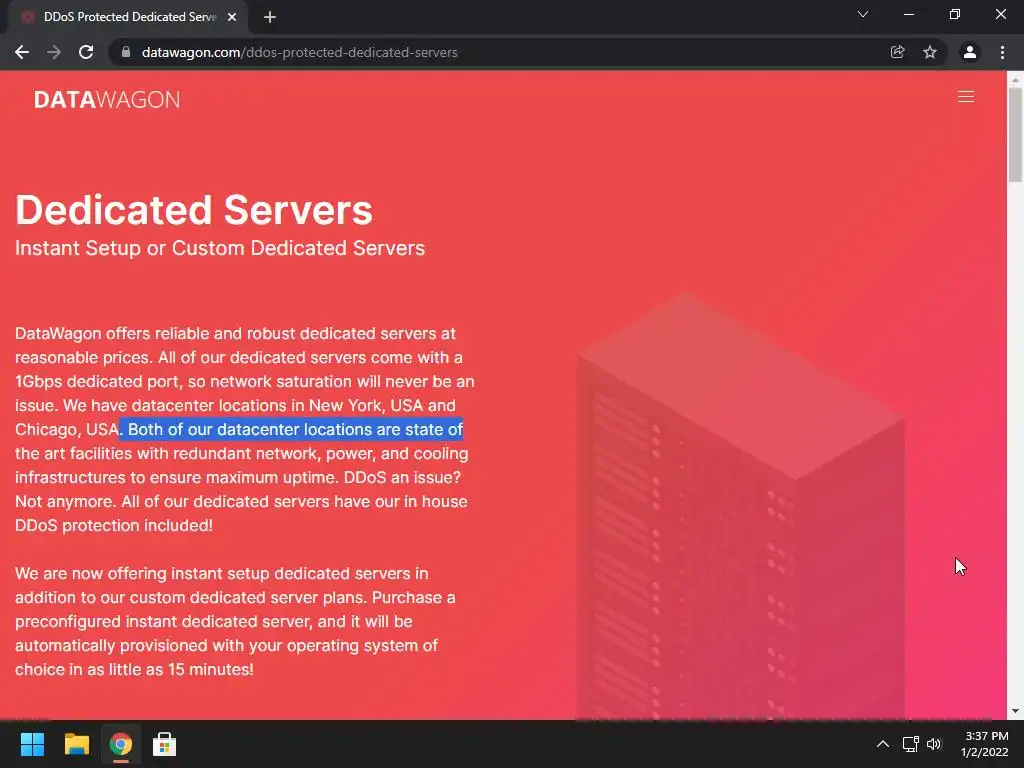Reload the current page

86,52
